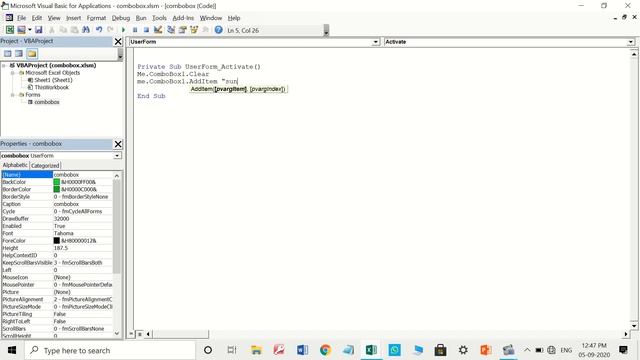Image resolution: width=640 pixels, height=360 pixels.
Task: Open the UserForm object dropdown
Action: 376,42
